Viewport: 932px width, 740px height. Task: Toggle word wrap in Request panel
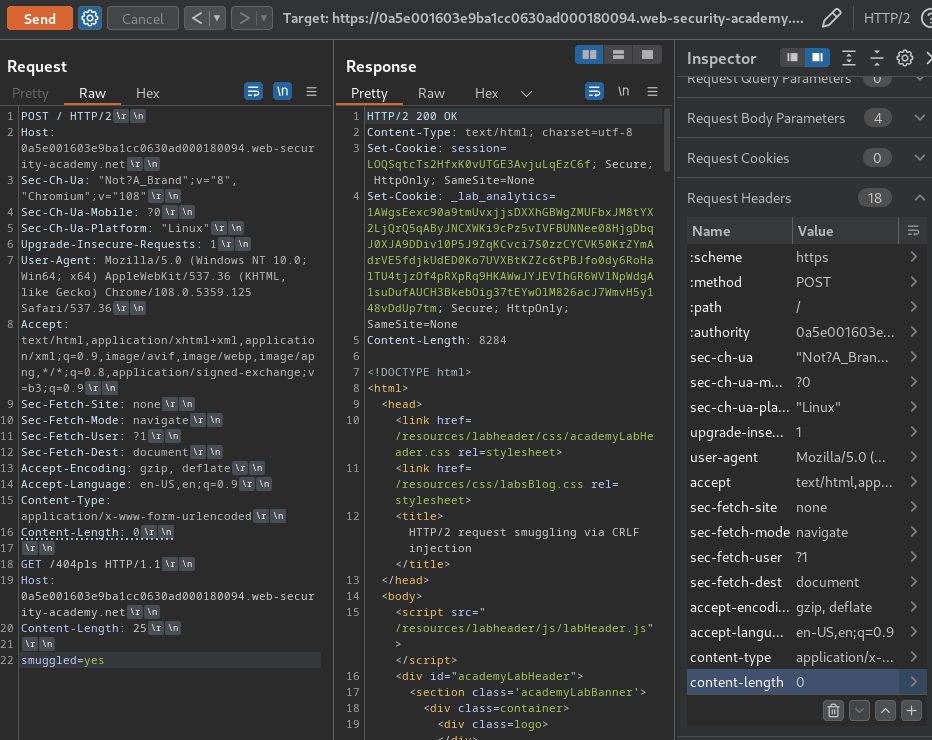253,92
